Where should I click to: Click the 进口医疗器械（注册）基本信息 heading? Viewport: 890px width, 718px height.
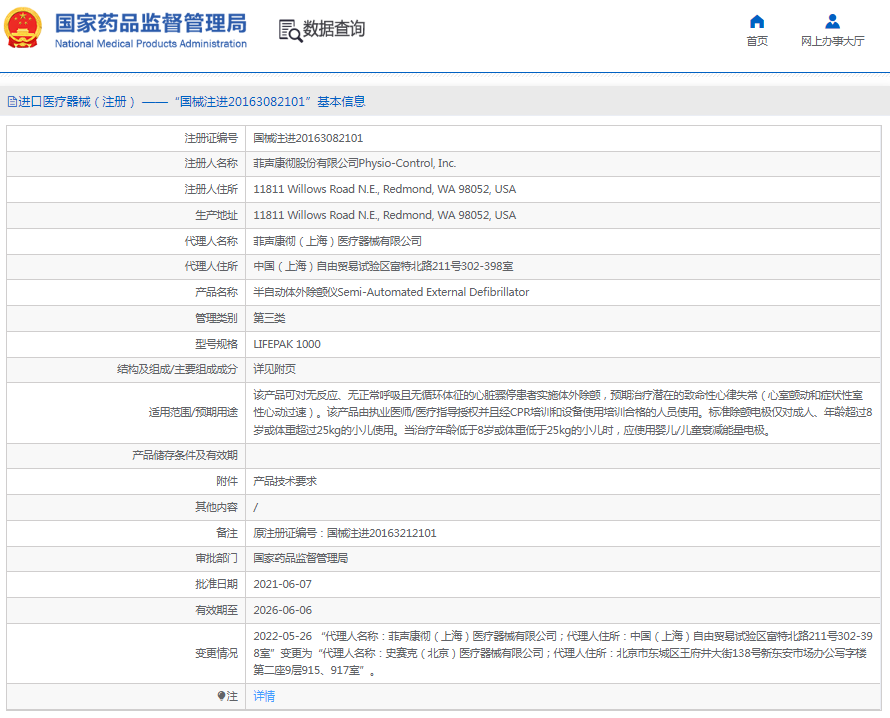[190, 102]
